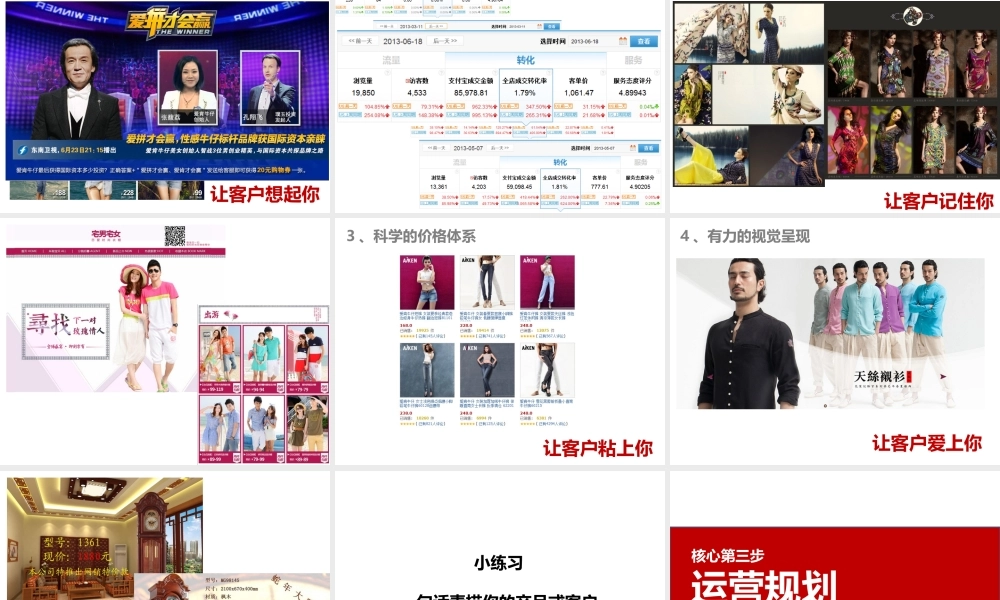Click the calendar icon beside the 选择时间 field
The width and height of the screenshot is (1000, 600).
pyautogui.click(x=621, y=40)
